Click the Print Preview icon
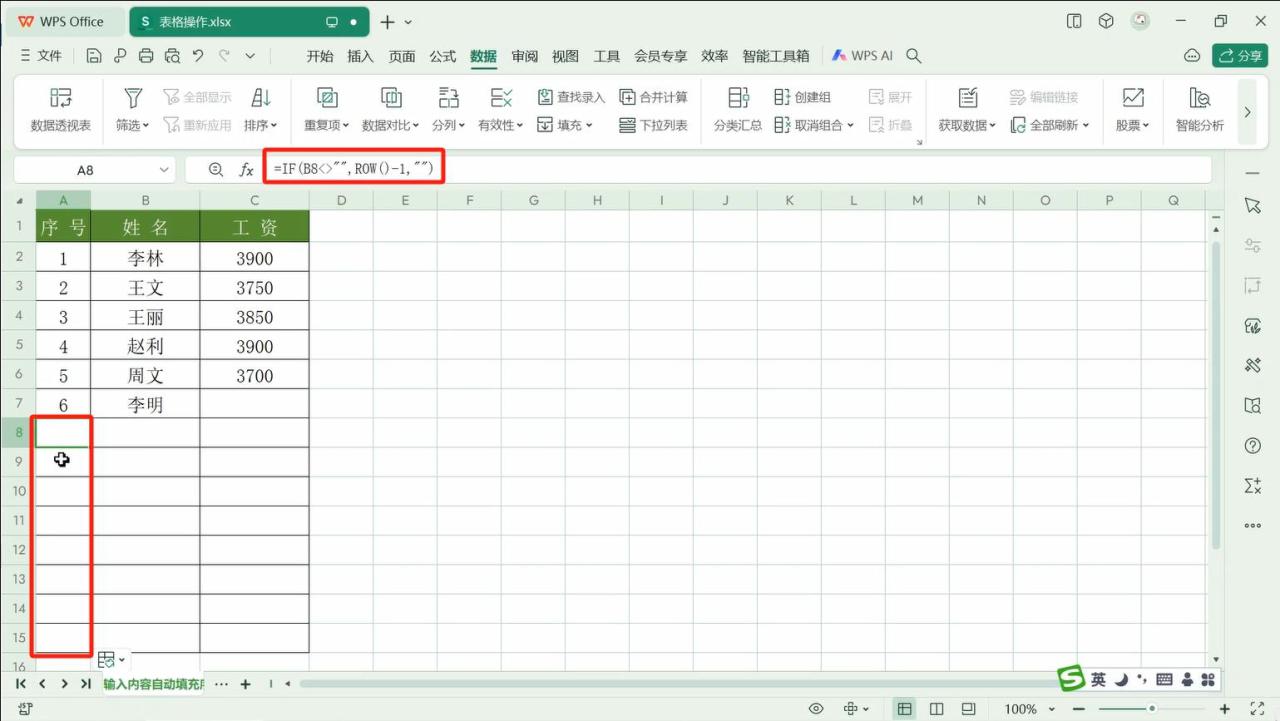The image size is (1280, 721). tap(172, 56)
